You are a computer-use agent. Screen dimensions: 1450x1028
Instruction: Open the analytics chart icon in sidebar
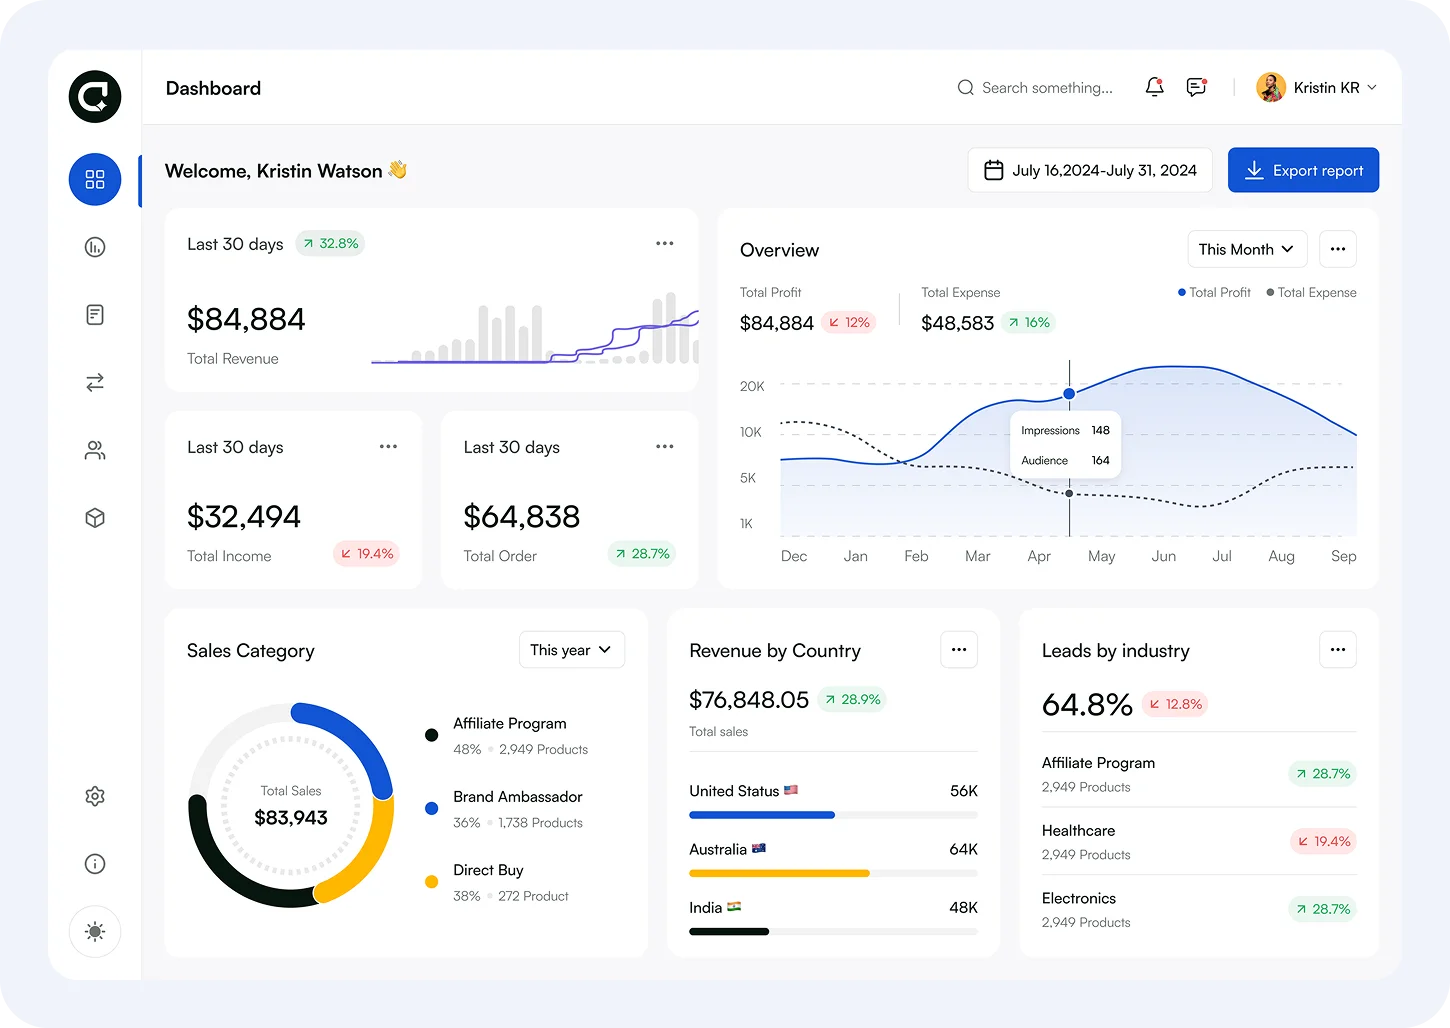[95, 247]
